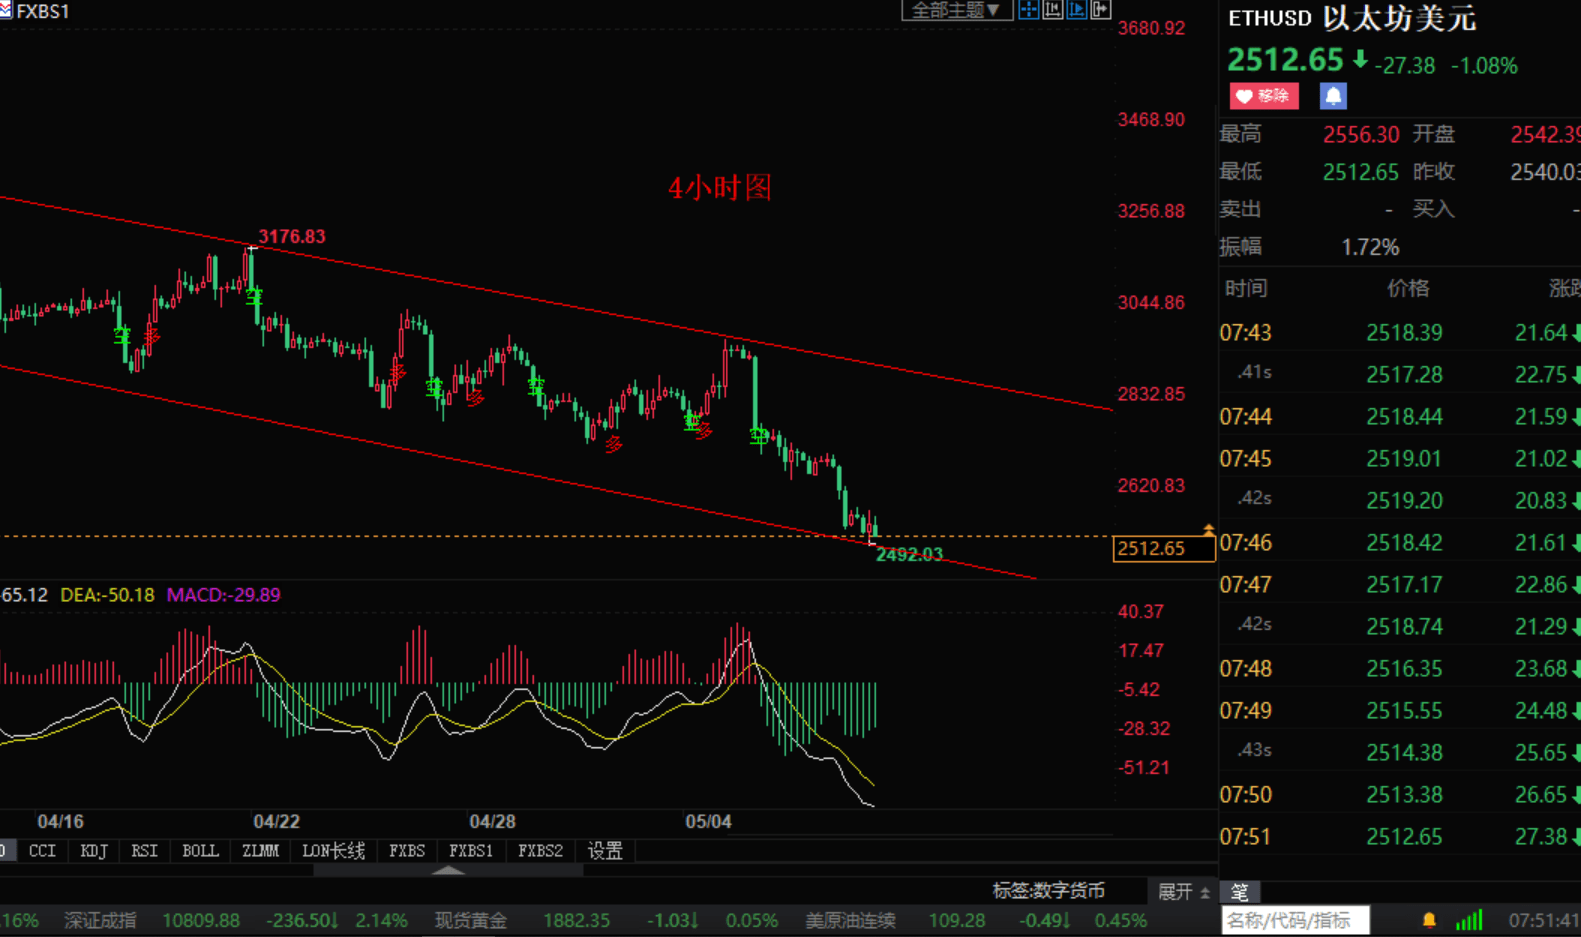This screenshot has width=1581, height=937.
Task: Switch to the KDJ indicator tab
Action: click(93, 851)
